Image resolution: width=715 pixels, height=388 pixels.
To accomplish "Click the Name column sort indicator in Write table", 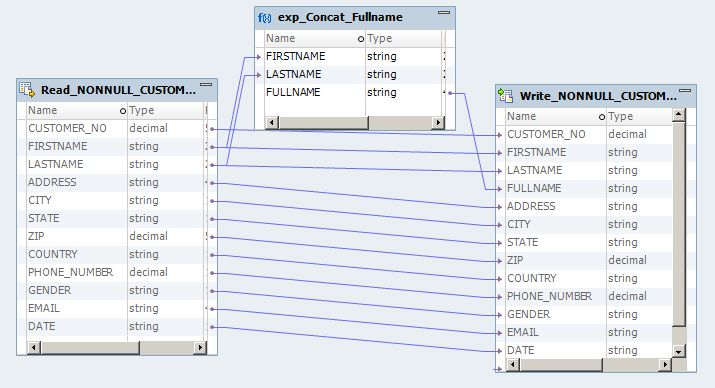I will 602,117.
